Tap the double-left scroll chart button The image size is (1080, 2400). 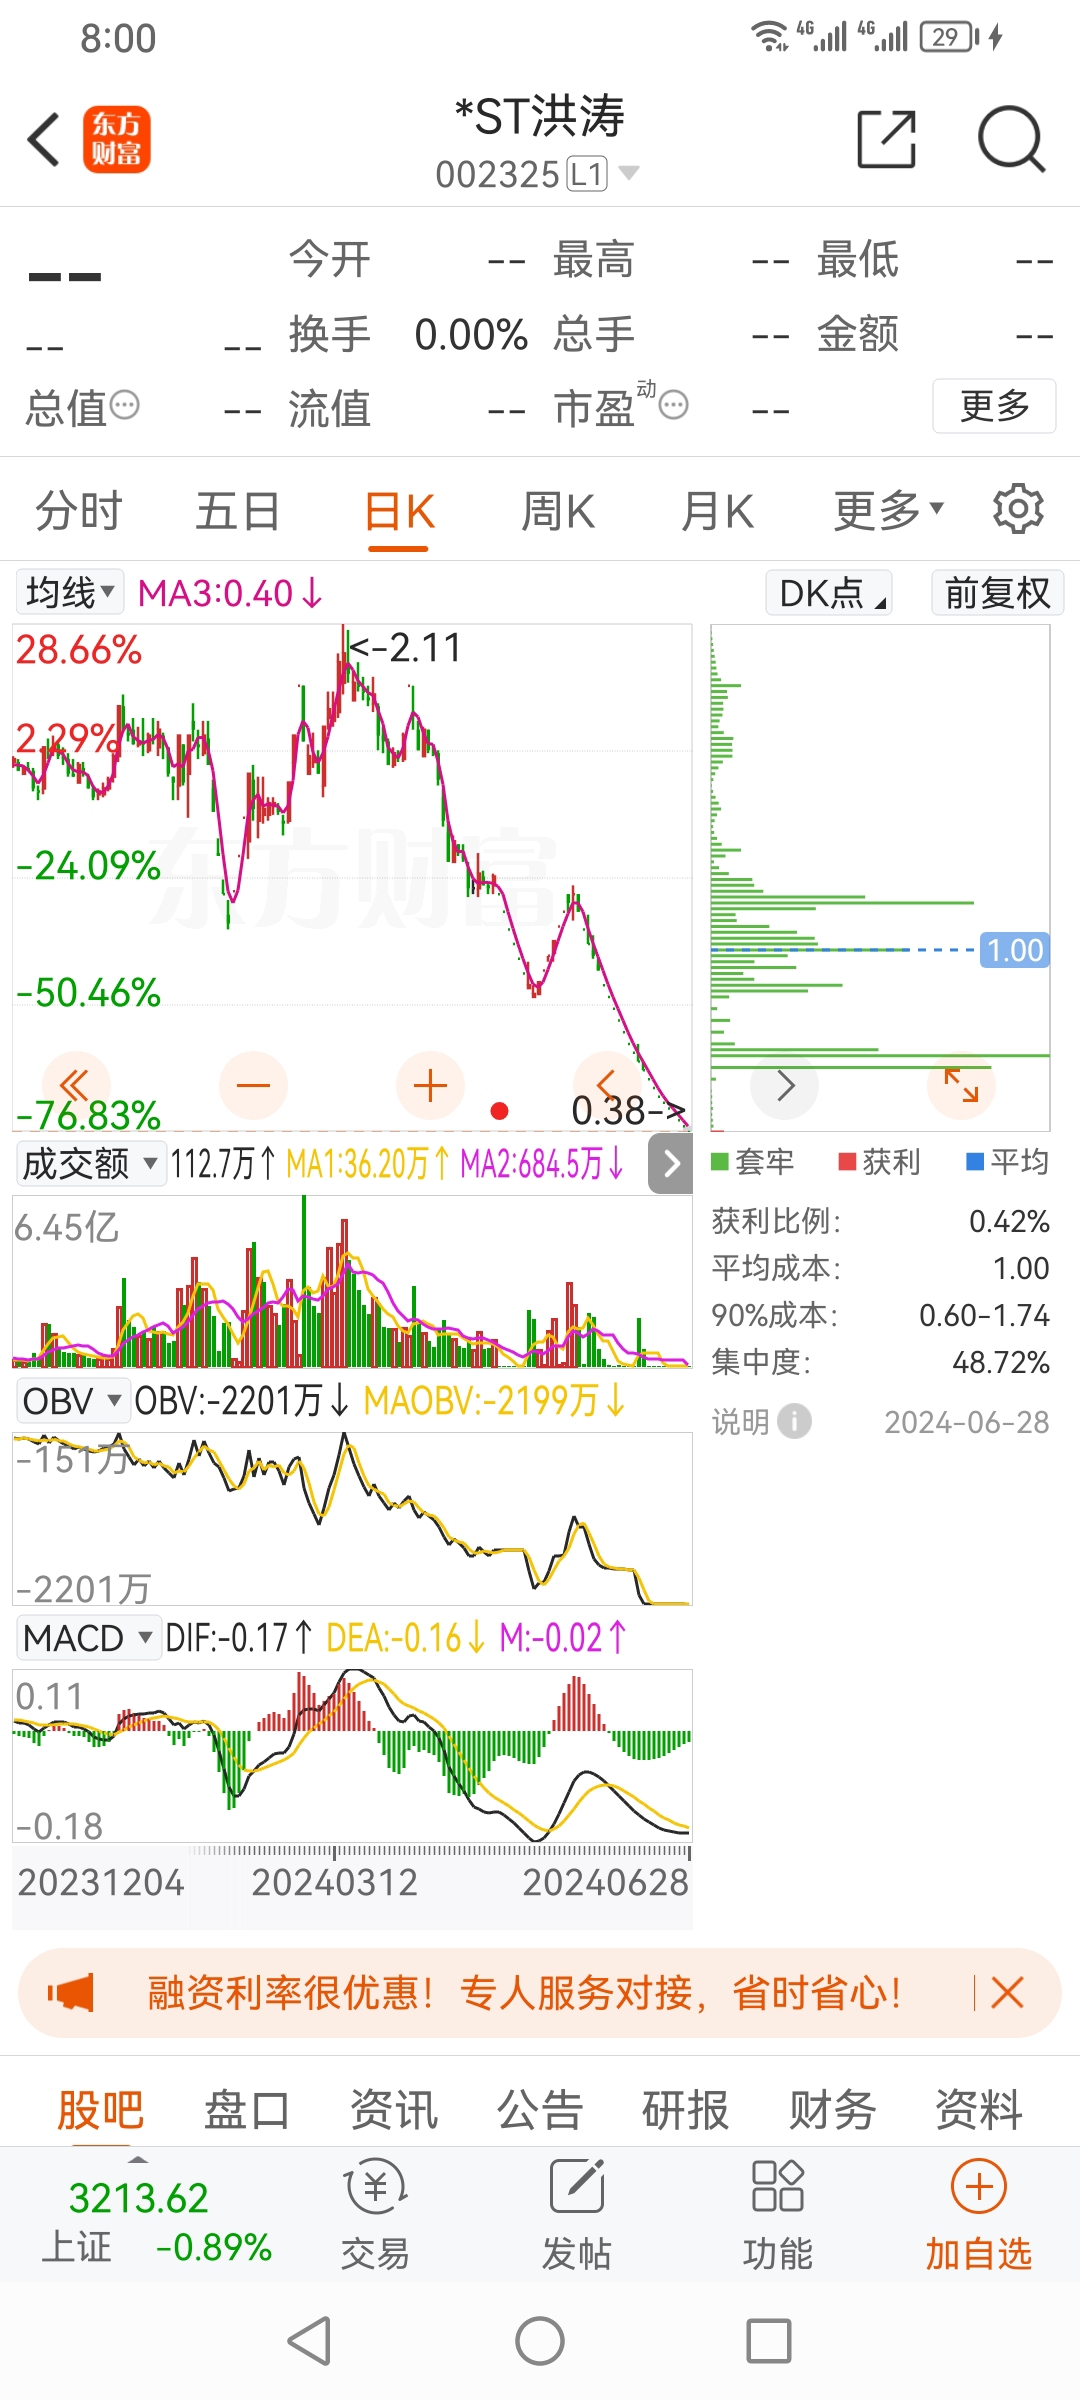coord(76,1085)
